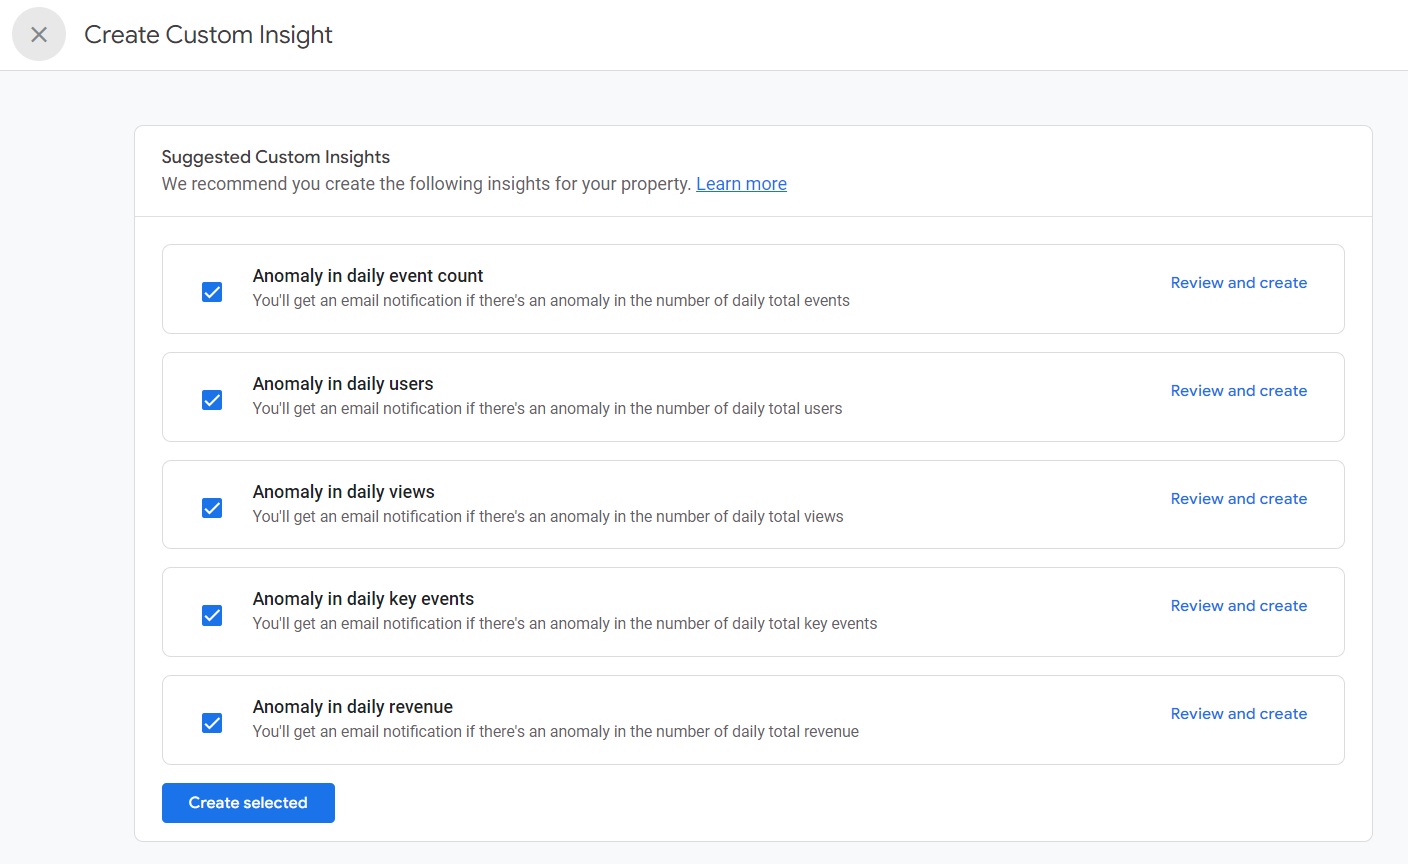Review and create the daily revenue insight
Viewport: 1408px width, 864px height.
[1239, 714]
